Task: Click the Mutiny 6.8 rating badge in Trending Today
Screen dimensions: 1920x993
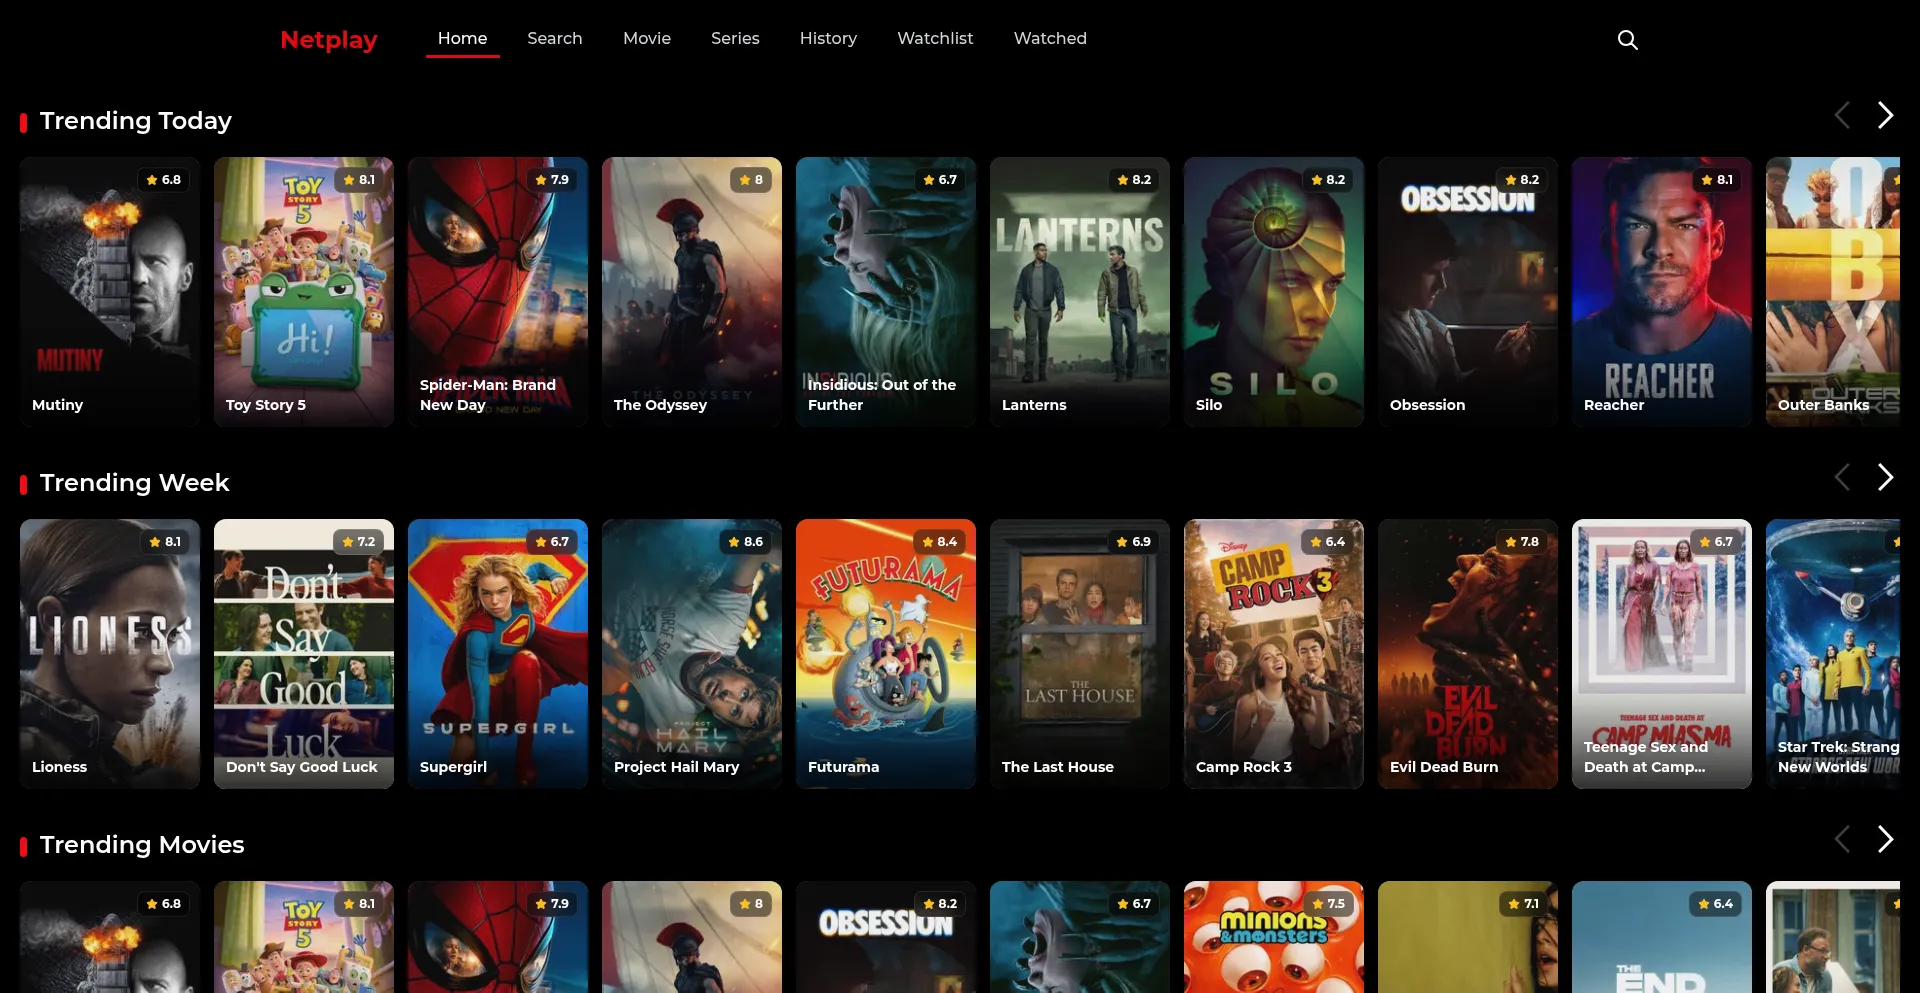Action: point(164,180)
